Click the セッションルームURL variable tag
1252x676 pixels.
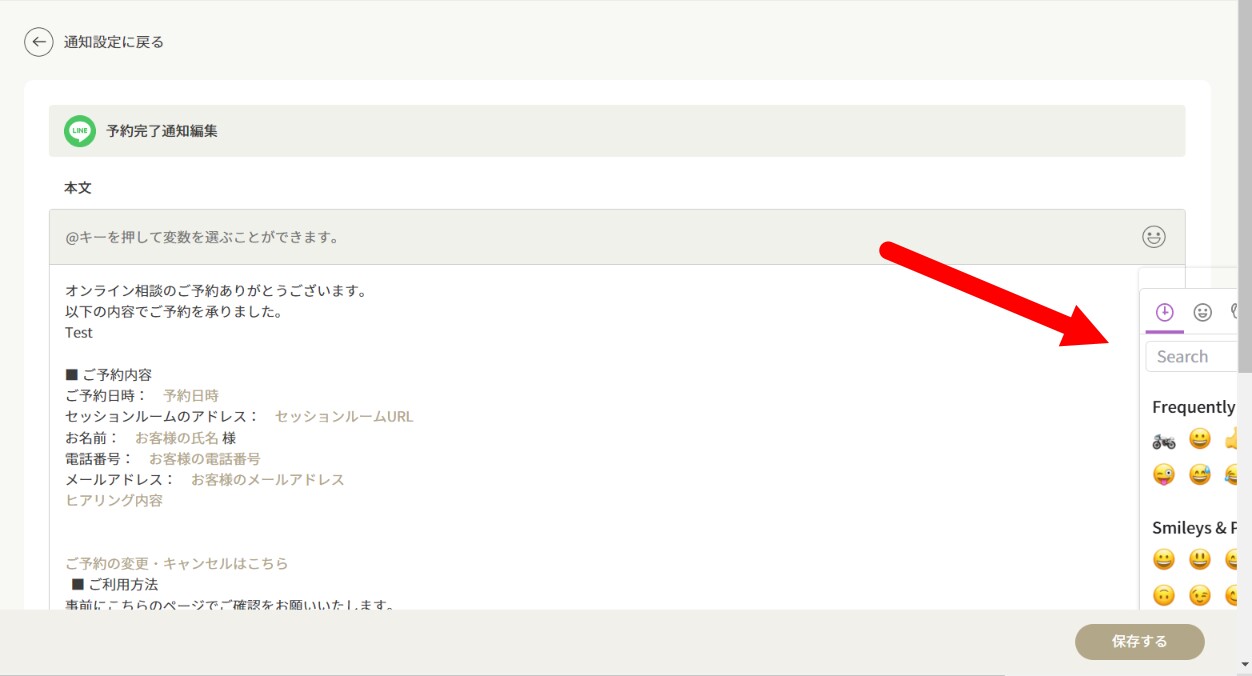click(x=344, y=417)
